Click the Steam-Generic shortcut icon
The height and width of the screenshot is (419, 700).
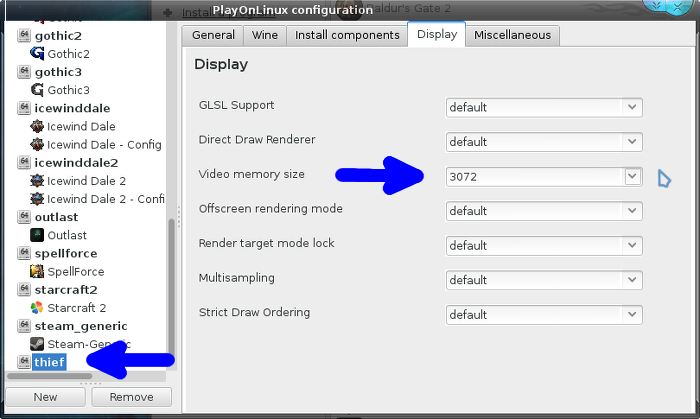[37, 344]
